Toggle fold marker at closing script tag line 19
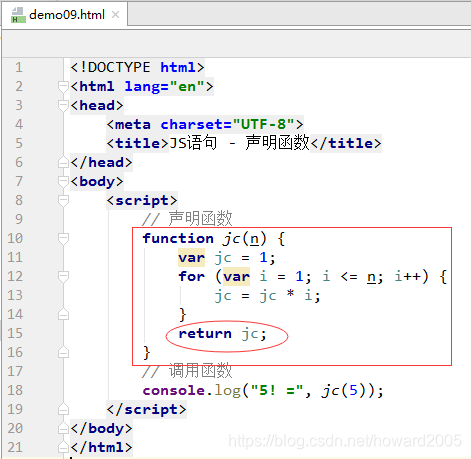 [63, 410]
